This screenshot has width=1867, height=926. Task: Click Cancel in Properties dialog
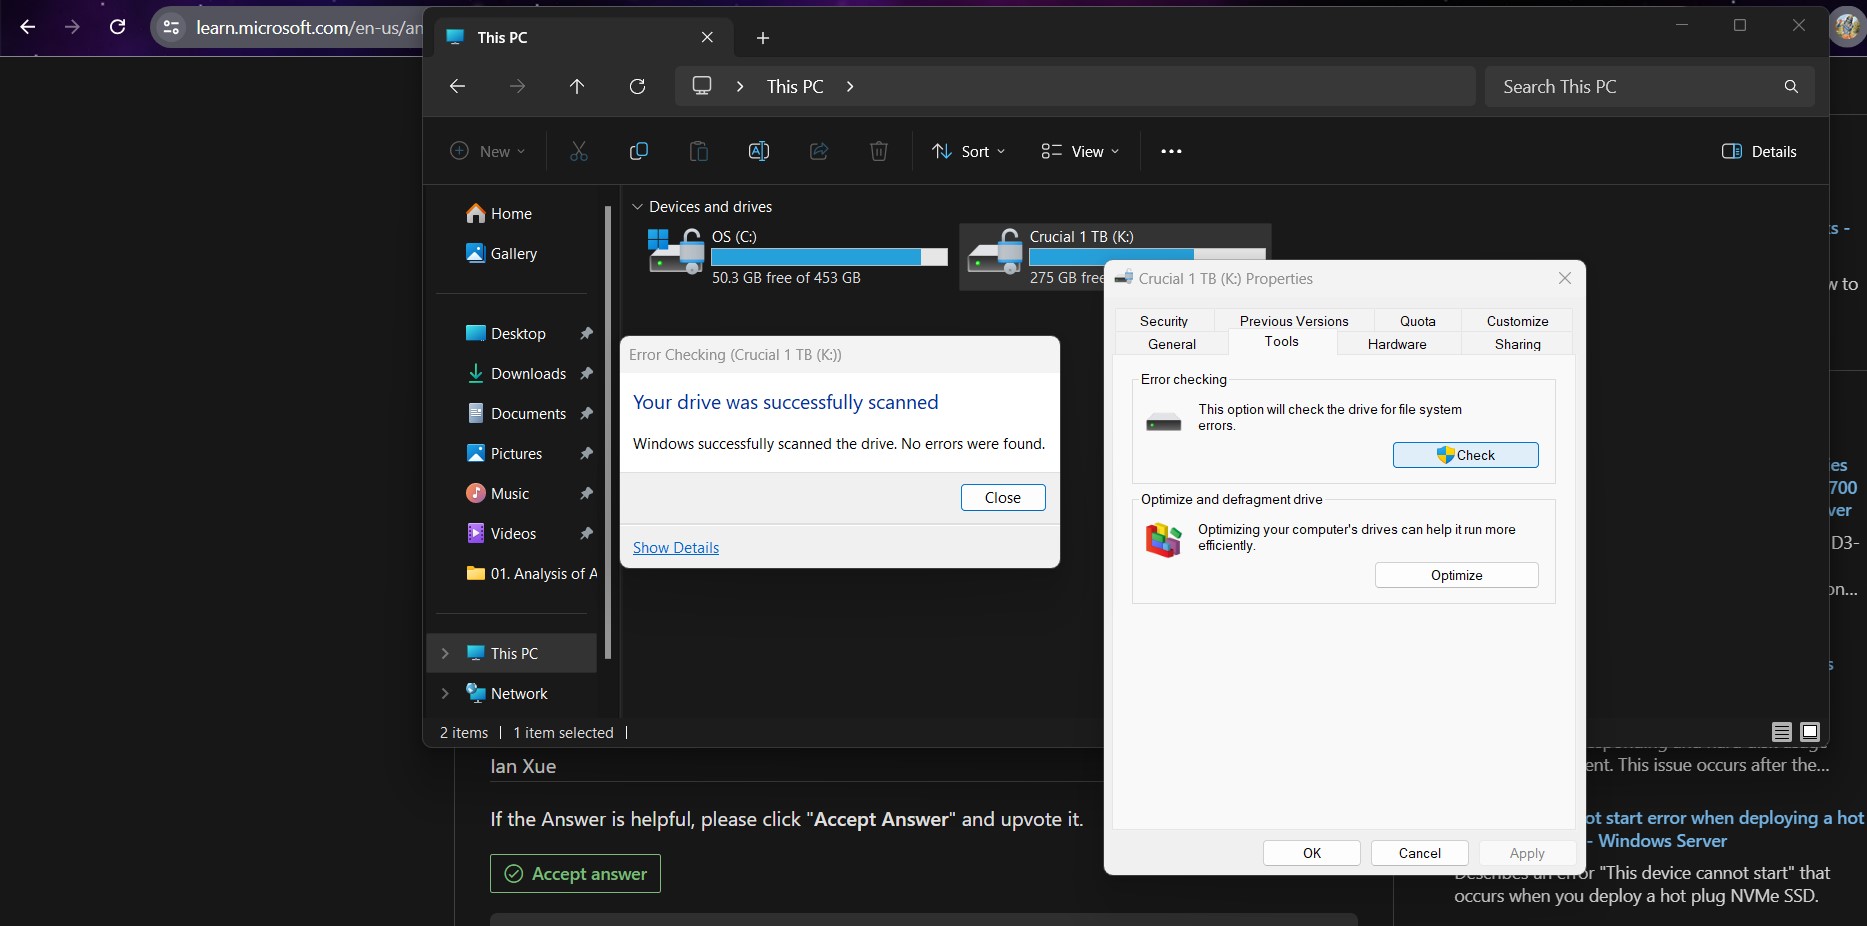[1419, 853]
